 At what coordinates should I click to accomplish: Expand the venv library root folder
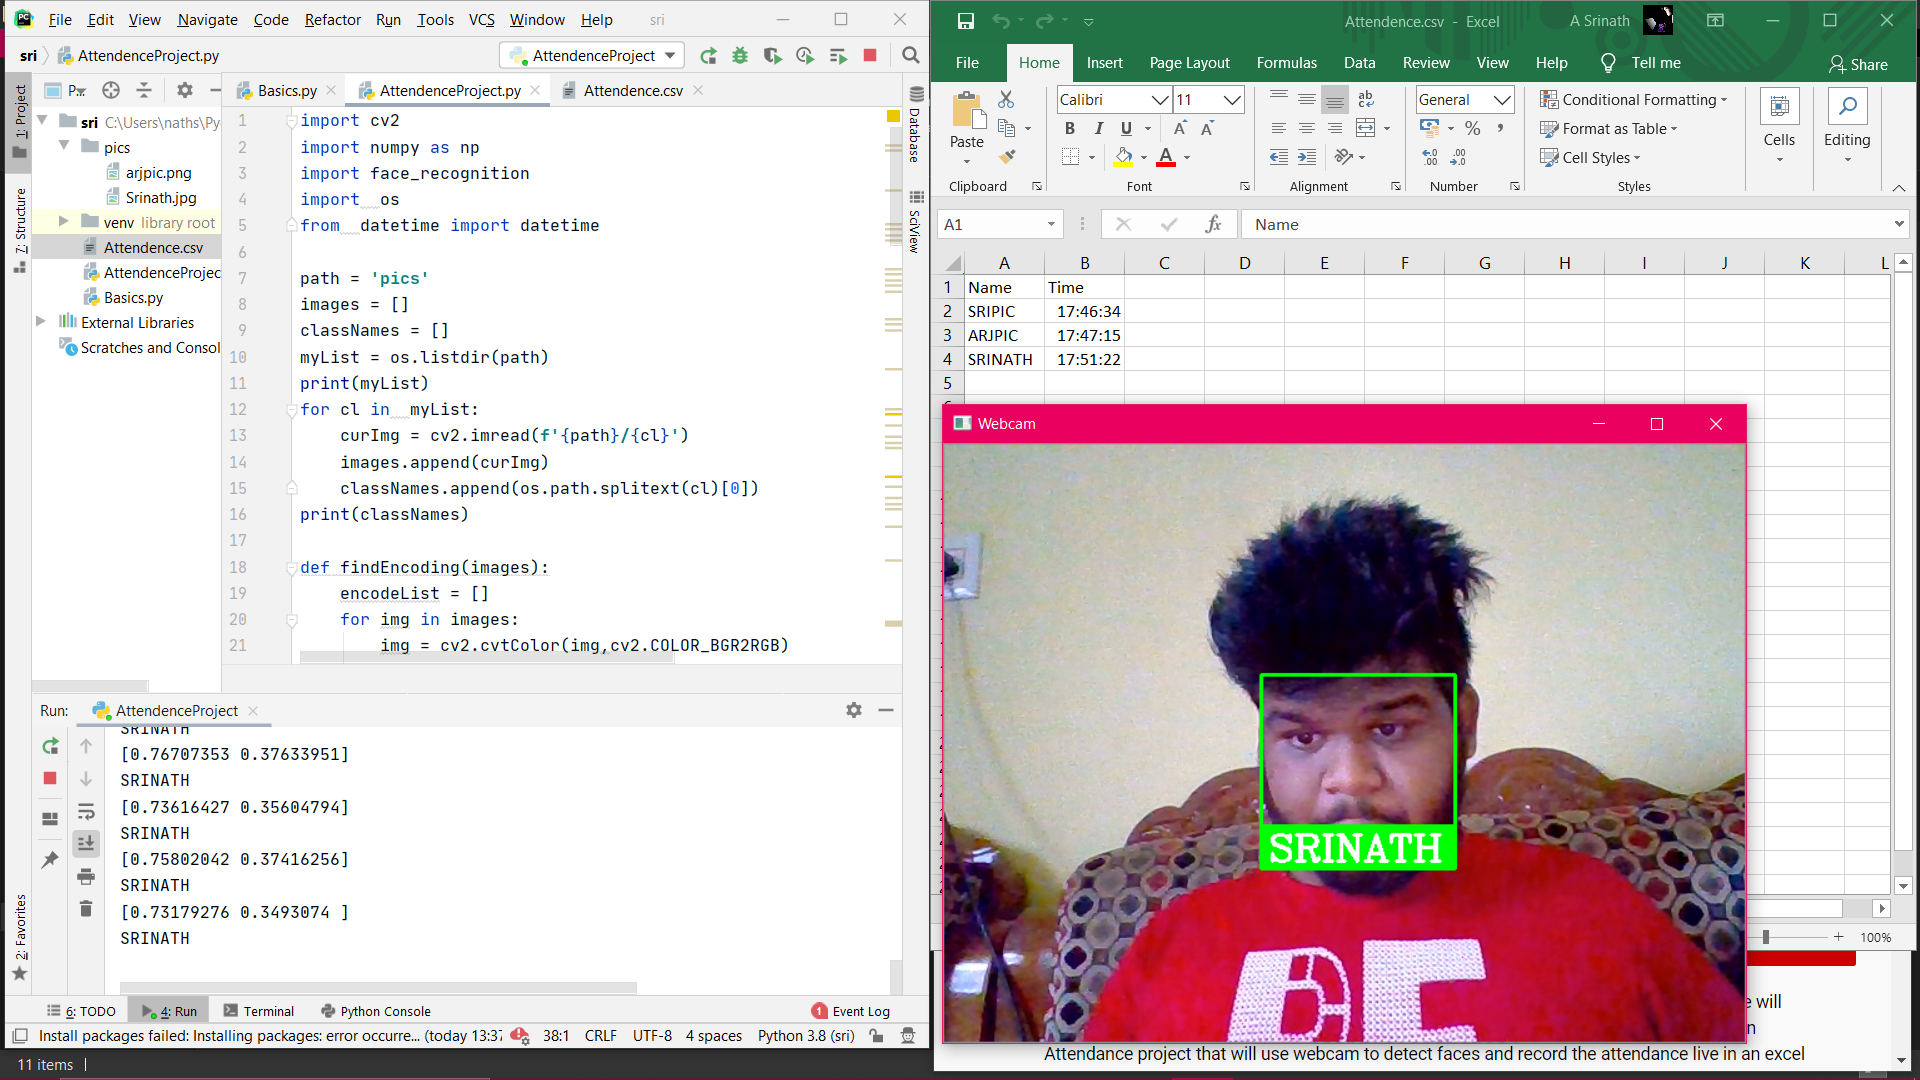(63, 222)
